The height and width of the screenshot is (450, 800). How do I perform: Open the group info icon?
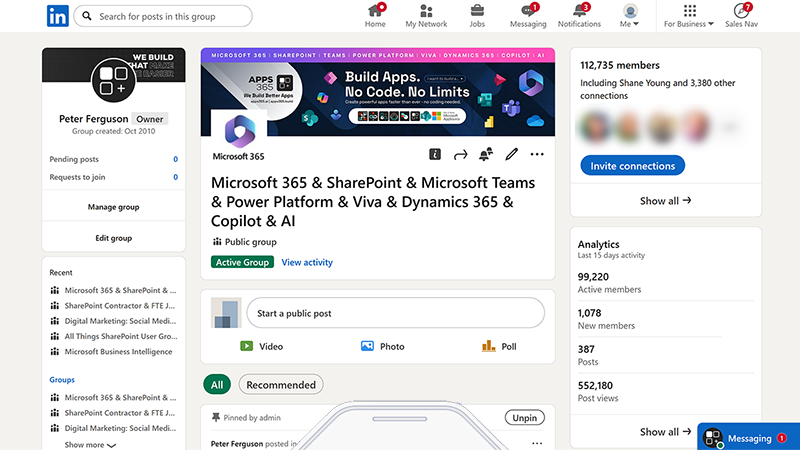[435, 154]
